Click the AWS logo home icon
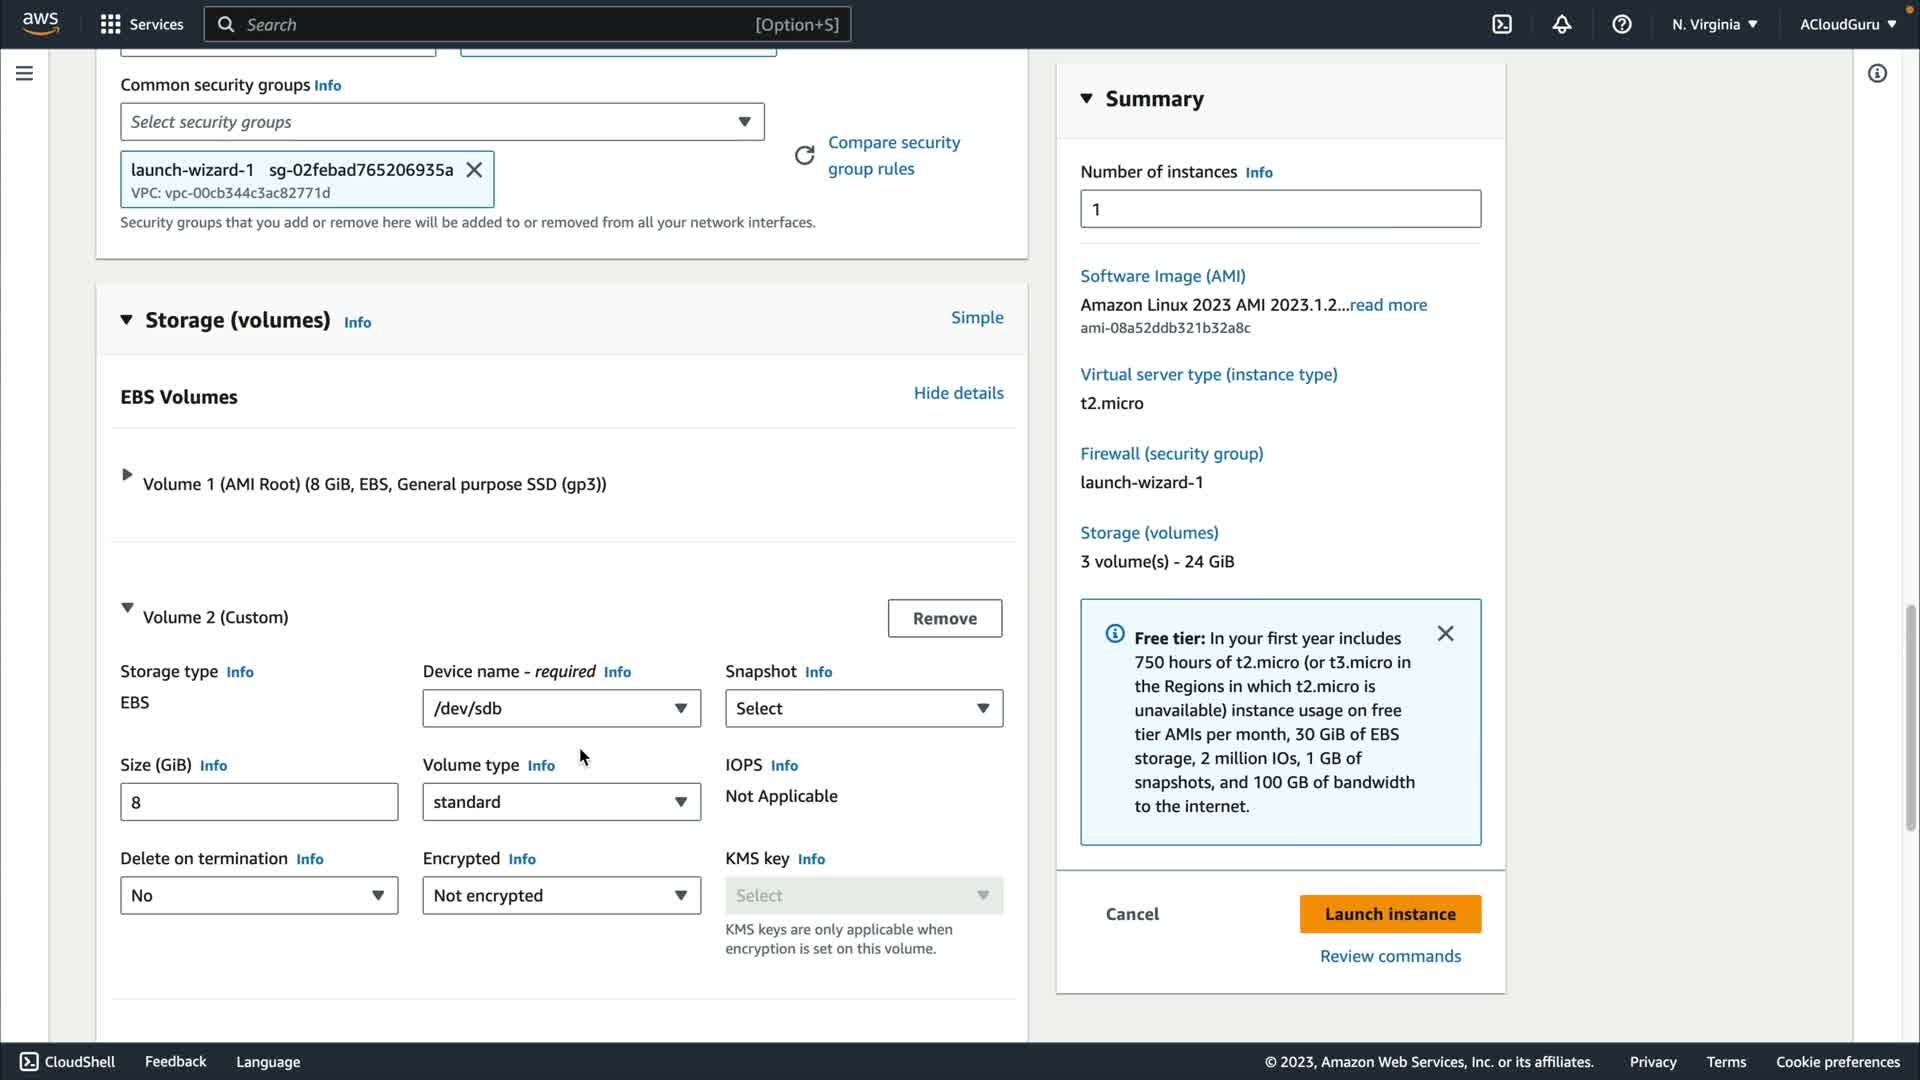 (41, 24)
